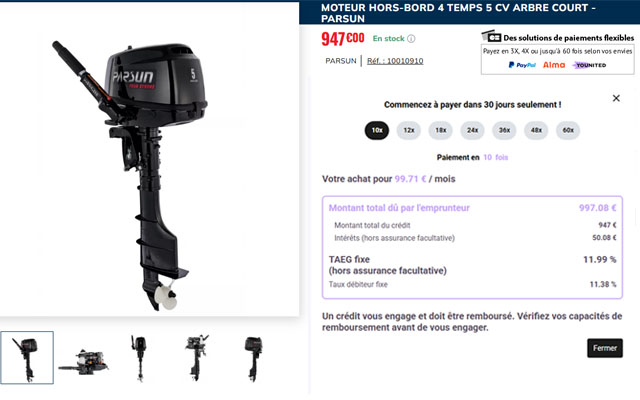View the third motor thumbnail
640x400 pixels.
139,358
